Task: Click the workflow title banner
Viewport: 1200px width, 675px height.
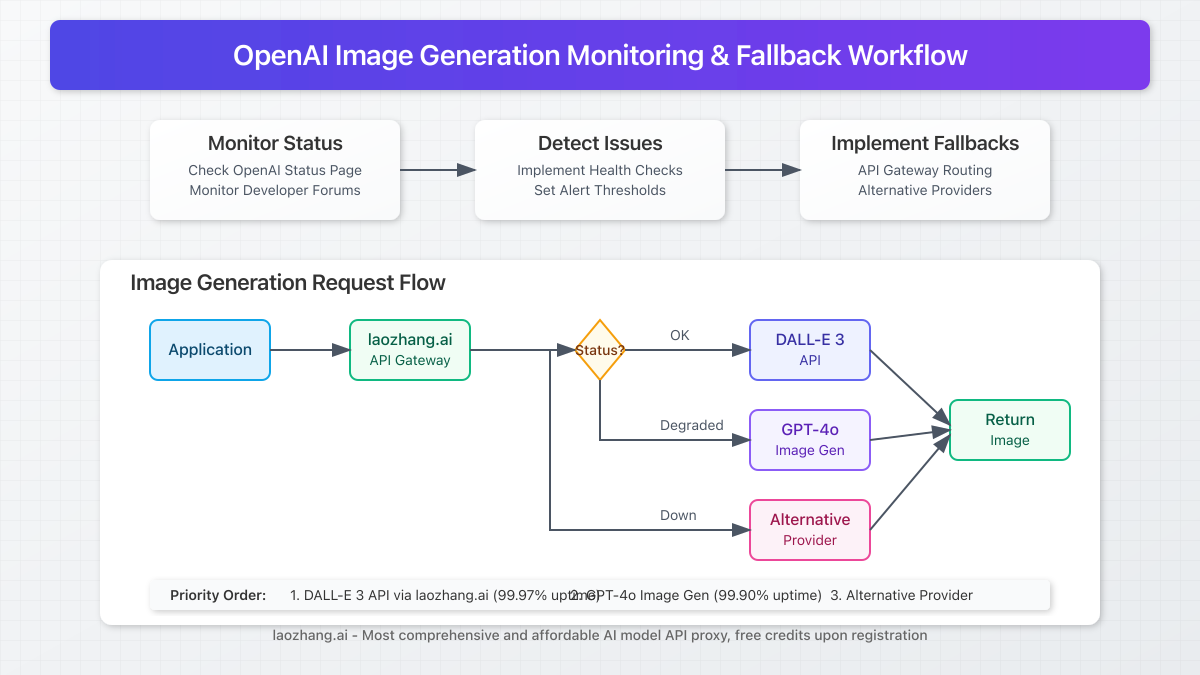Action: coord(600,55)
